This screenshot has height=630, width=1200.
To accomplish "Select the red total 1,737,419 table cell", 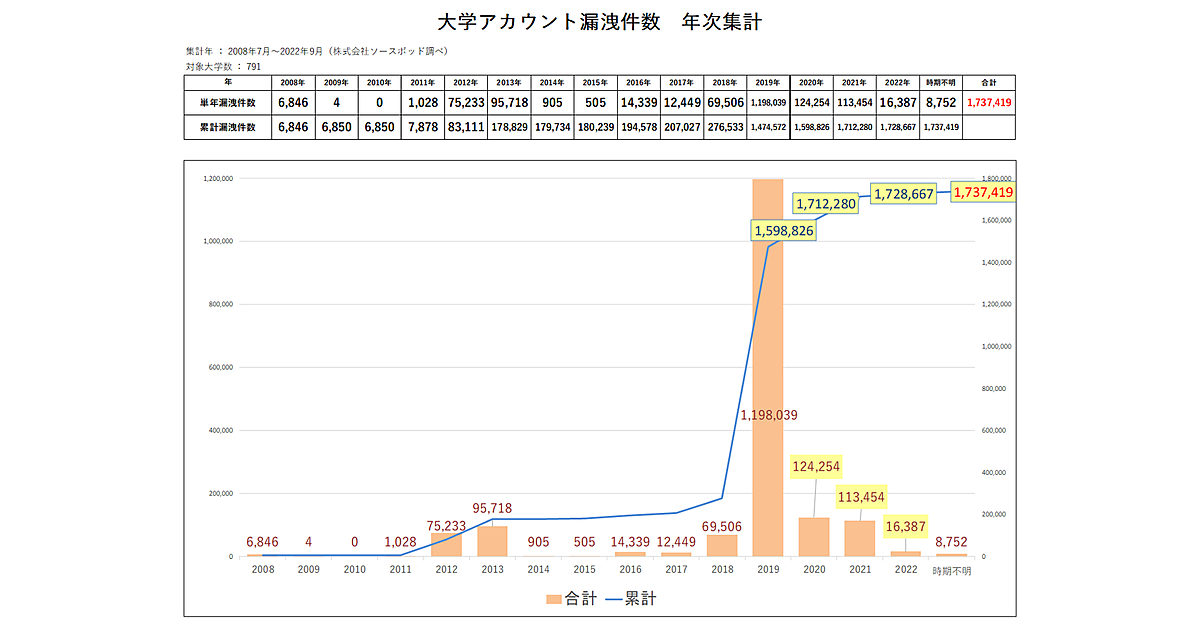I will (x=990, y=103).
